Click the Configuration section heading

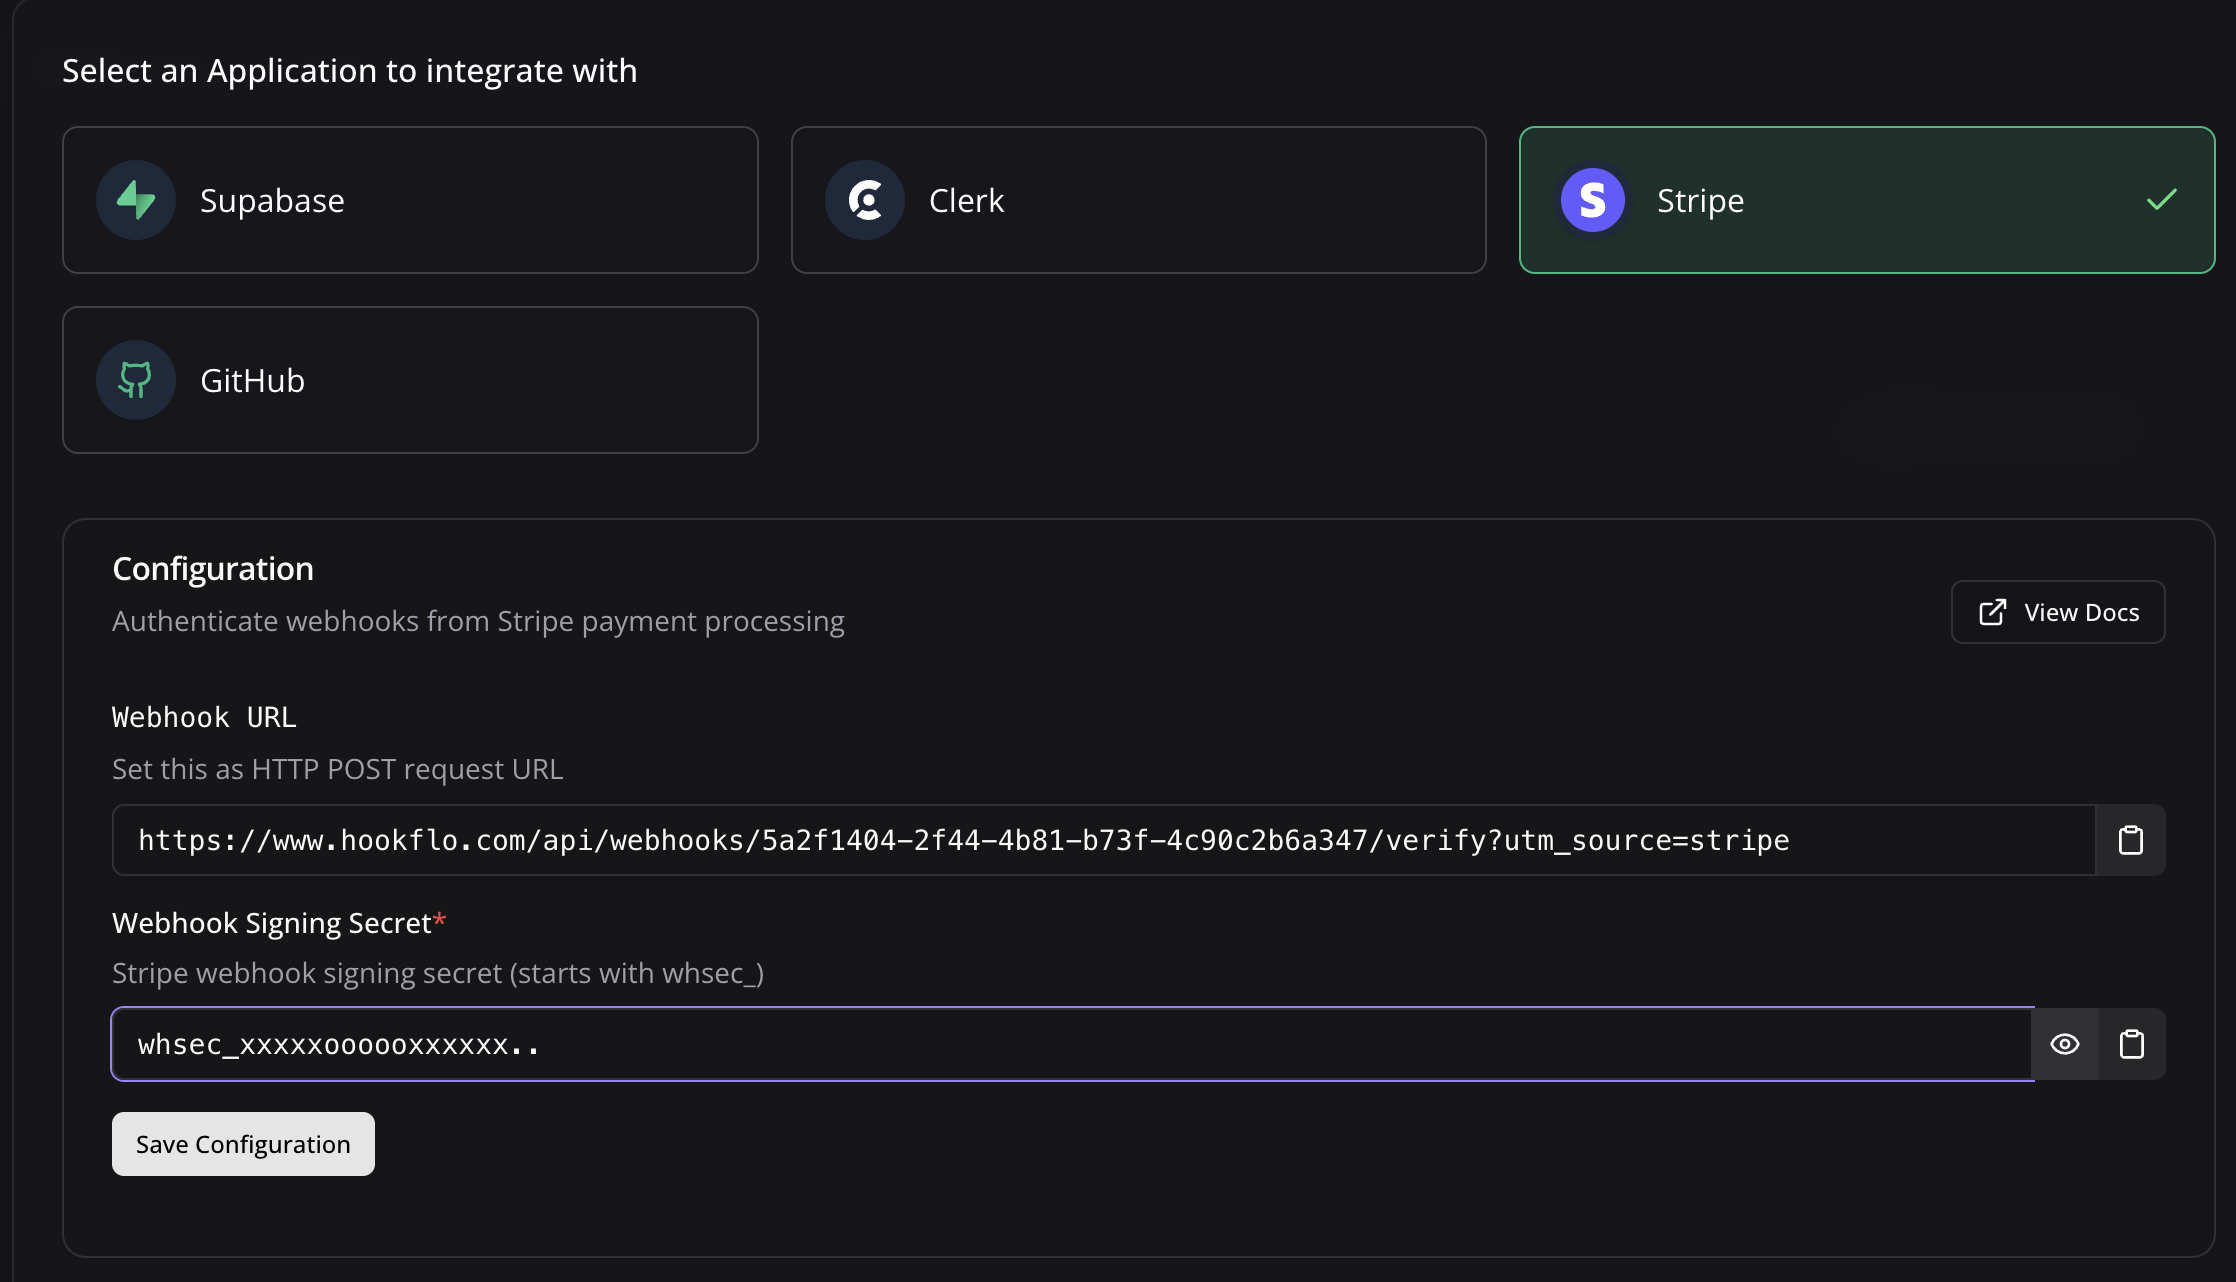click(213, 568)
